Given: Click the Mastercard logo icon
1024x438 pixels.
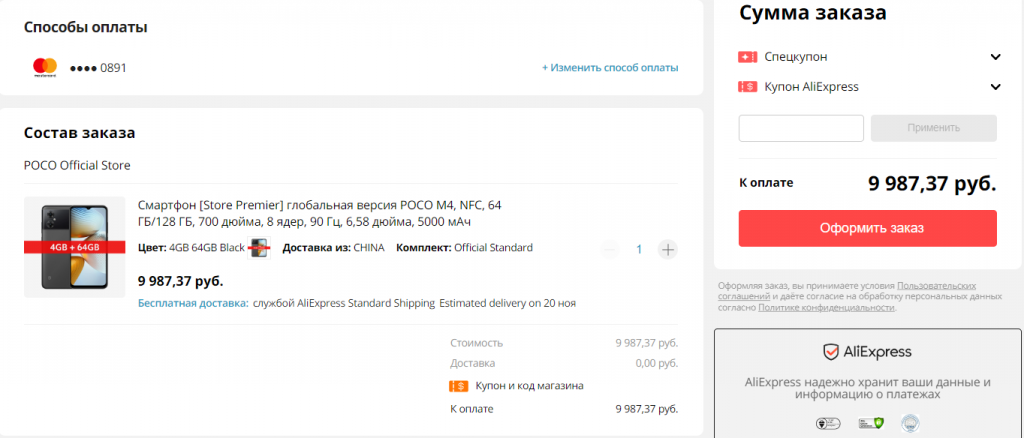Looking at the screenshot, I should click(45, 67).
